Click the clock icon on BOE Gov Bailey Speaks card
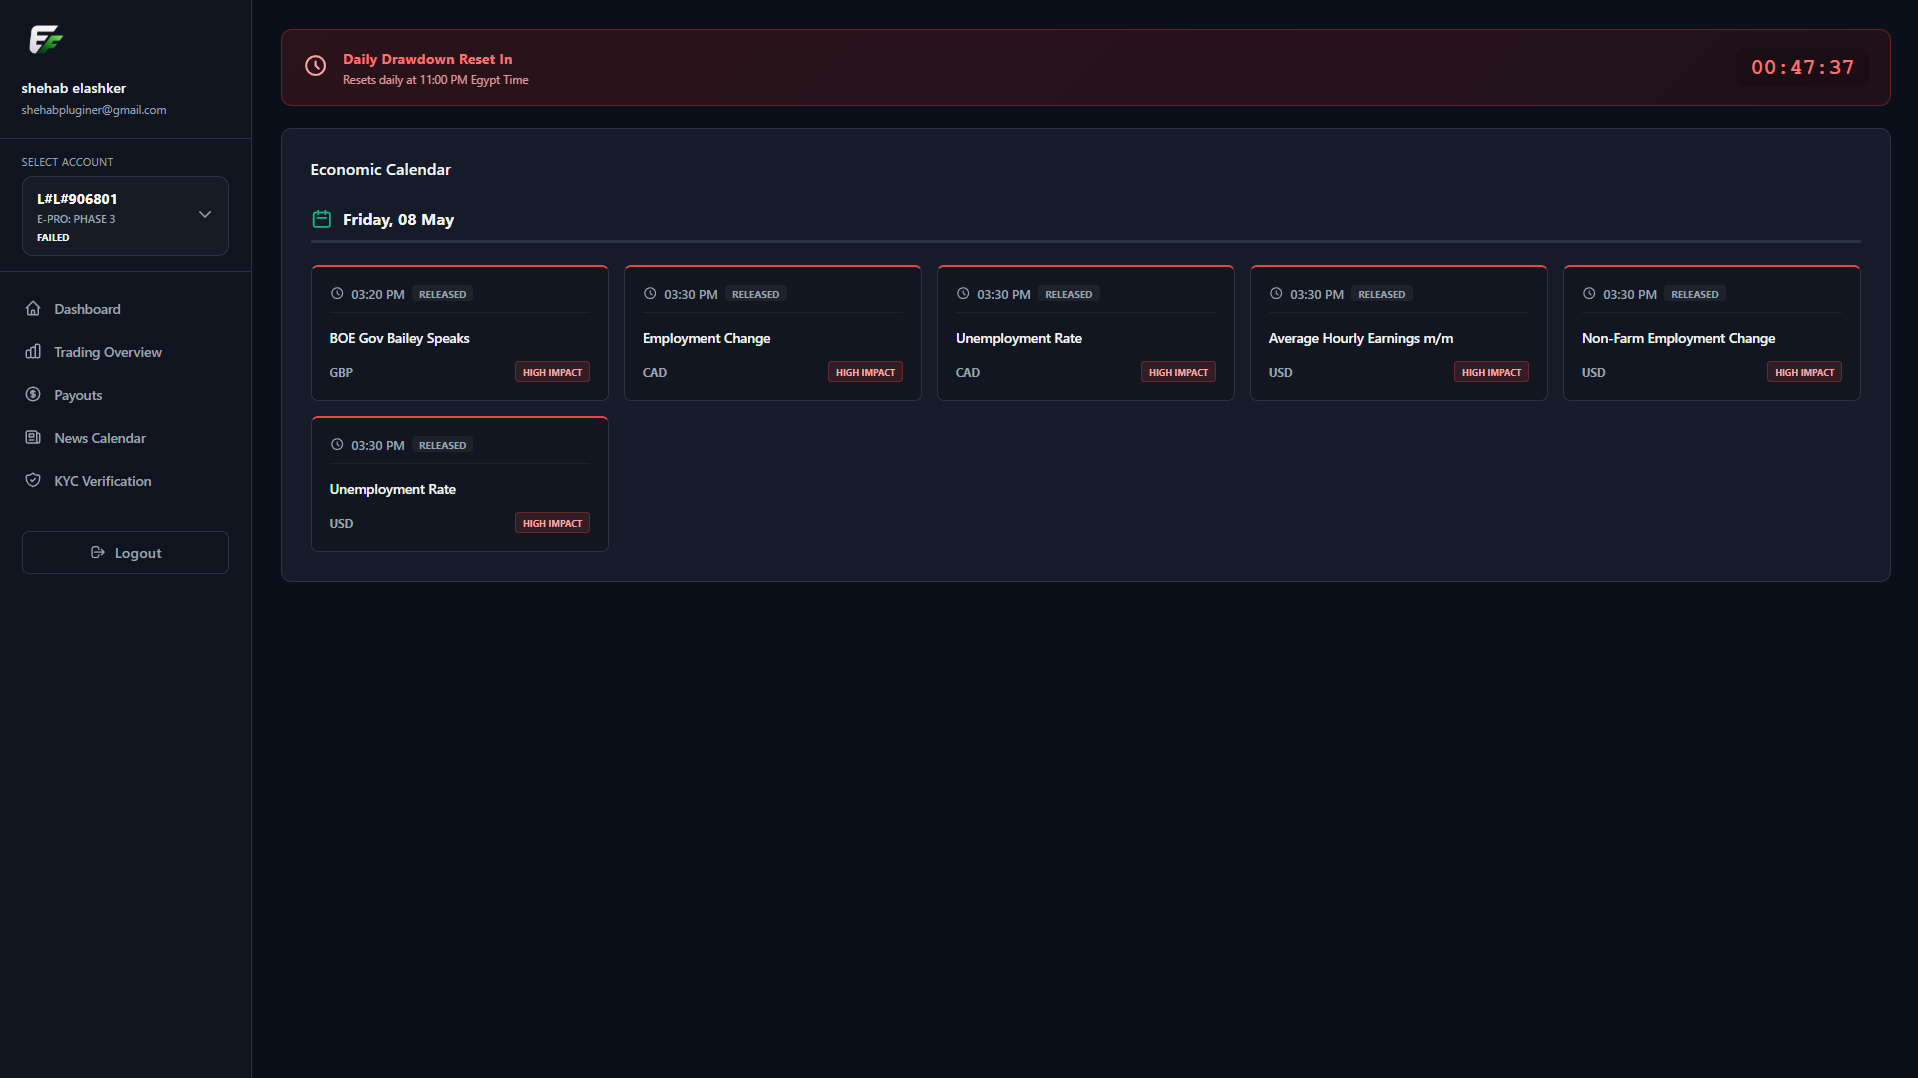 pos(337,294)
